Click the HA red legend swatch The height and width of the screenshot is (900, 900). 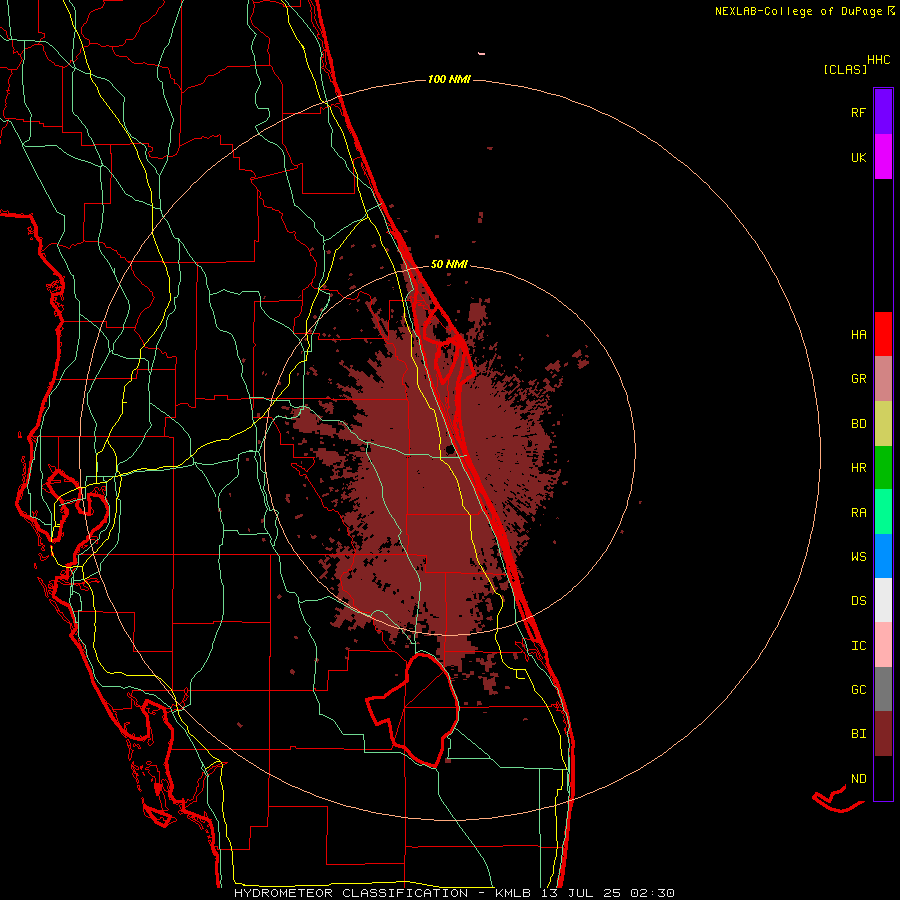coord(883,334)
